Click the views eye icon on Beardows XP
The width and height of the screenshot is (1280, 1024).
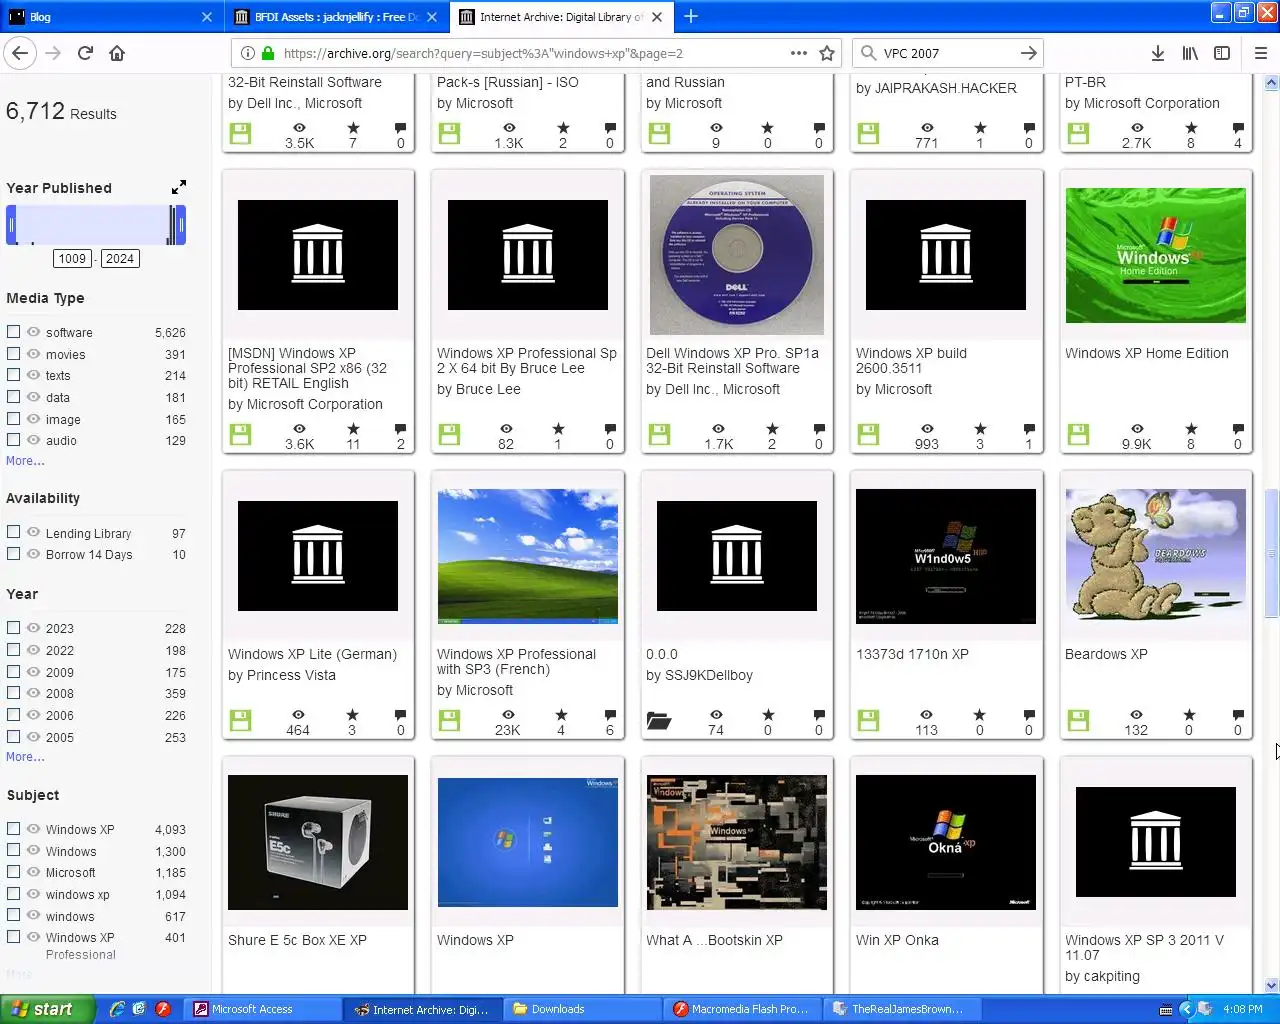coord(1136,715)
